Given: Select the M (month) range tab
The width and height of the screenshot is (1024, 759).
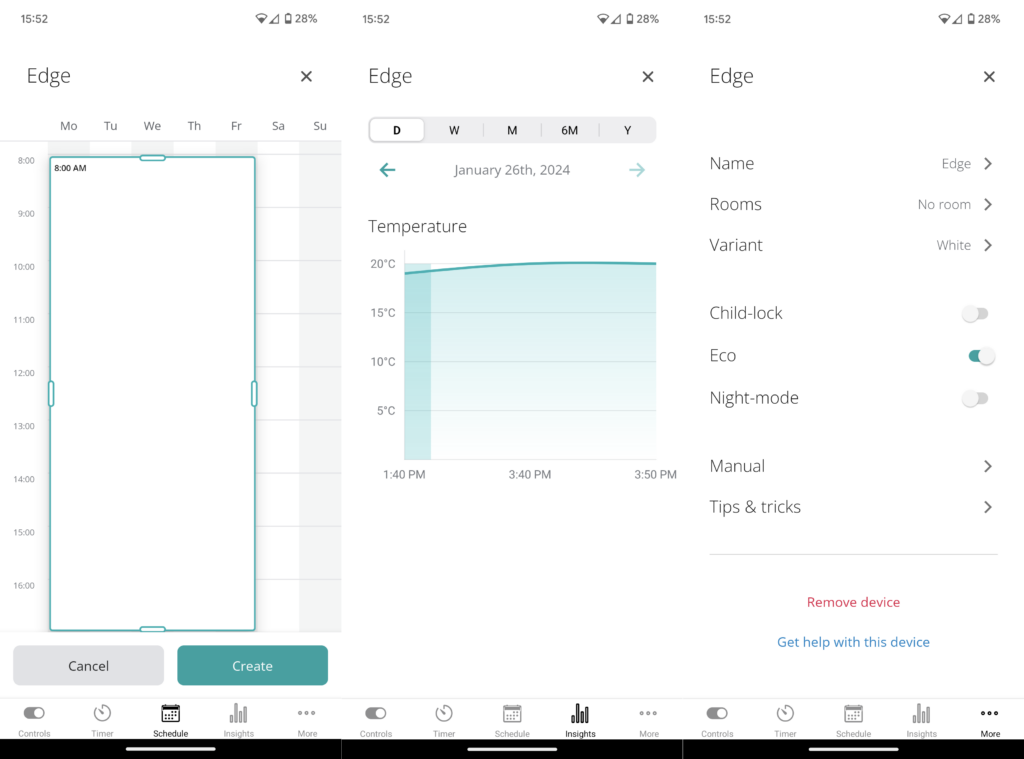Looking at the screenshot, I should click(512, 130).
